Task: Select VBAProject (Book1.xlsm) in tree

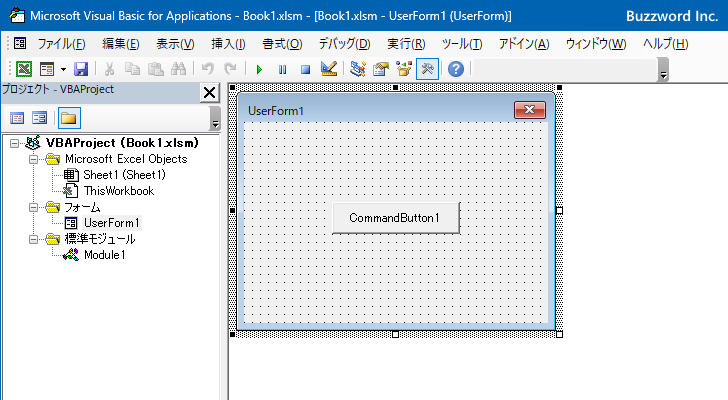Action: [122, 143]
